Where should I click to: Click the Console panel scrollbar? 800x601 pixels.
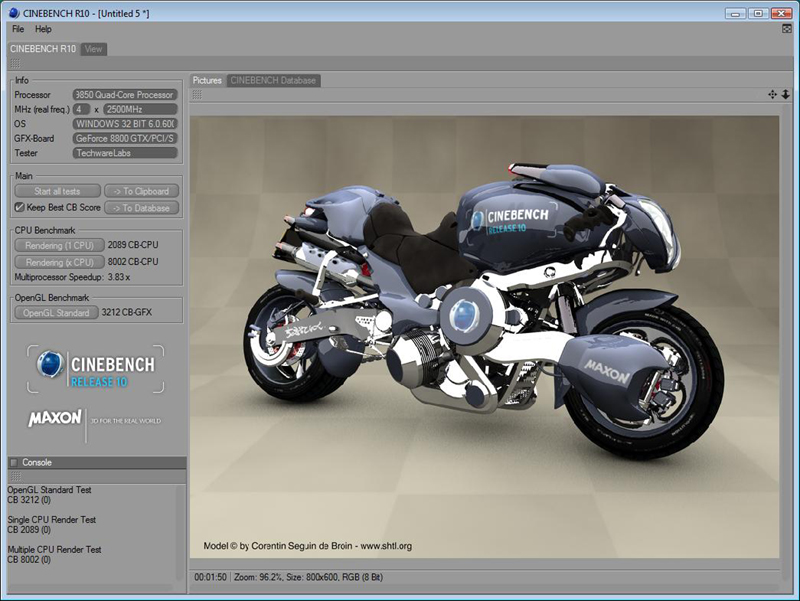click(x=180, y=533)
